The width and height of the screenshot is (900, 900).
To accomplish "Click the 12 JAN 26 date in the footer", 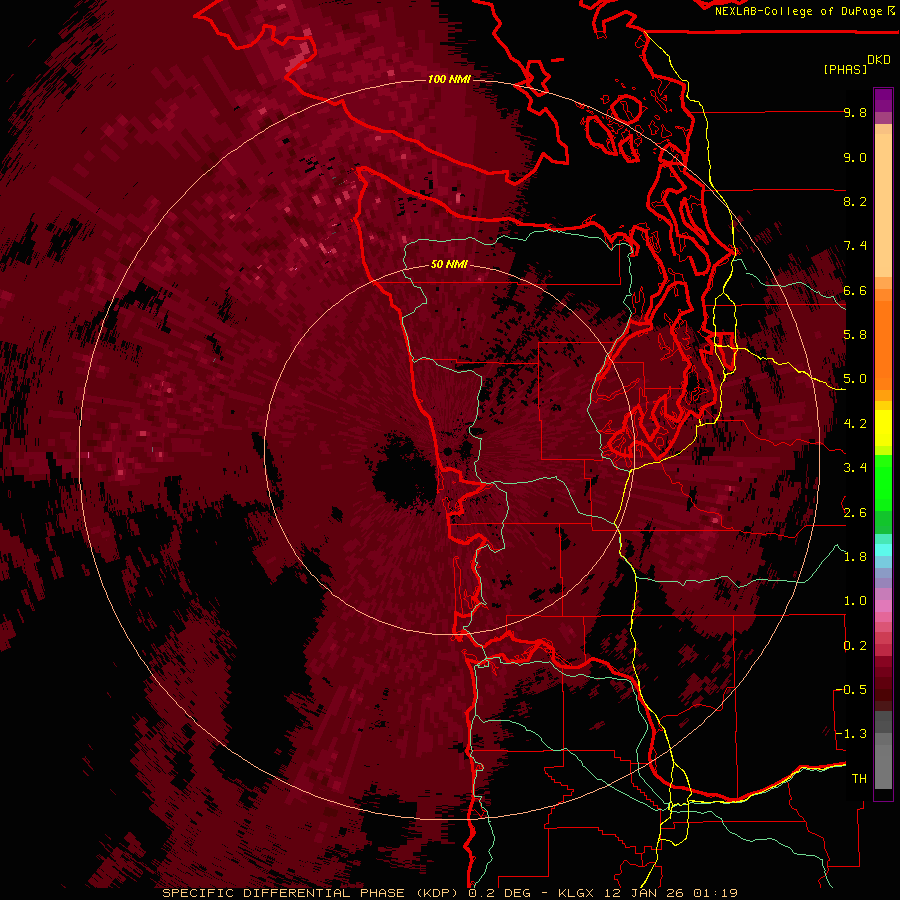I will (646, 893).
